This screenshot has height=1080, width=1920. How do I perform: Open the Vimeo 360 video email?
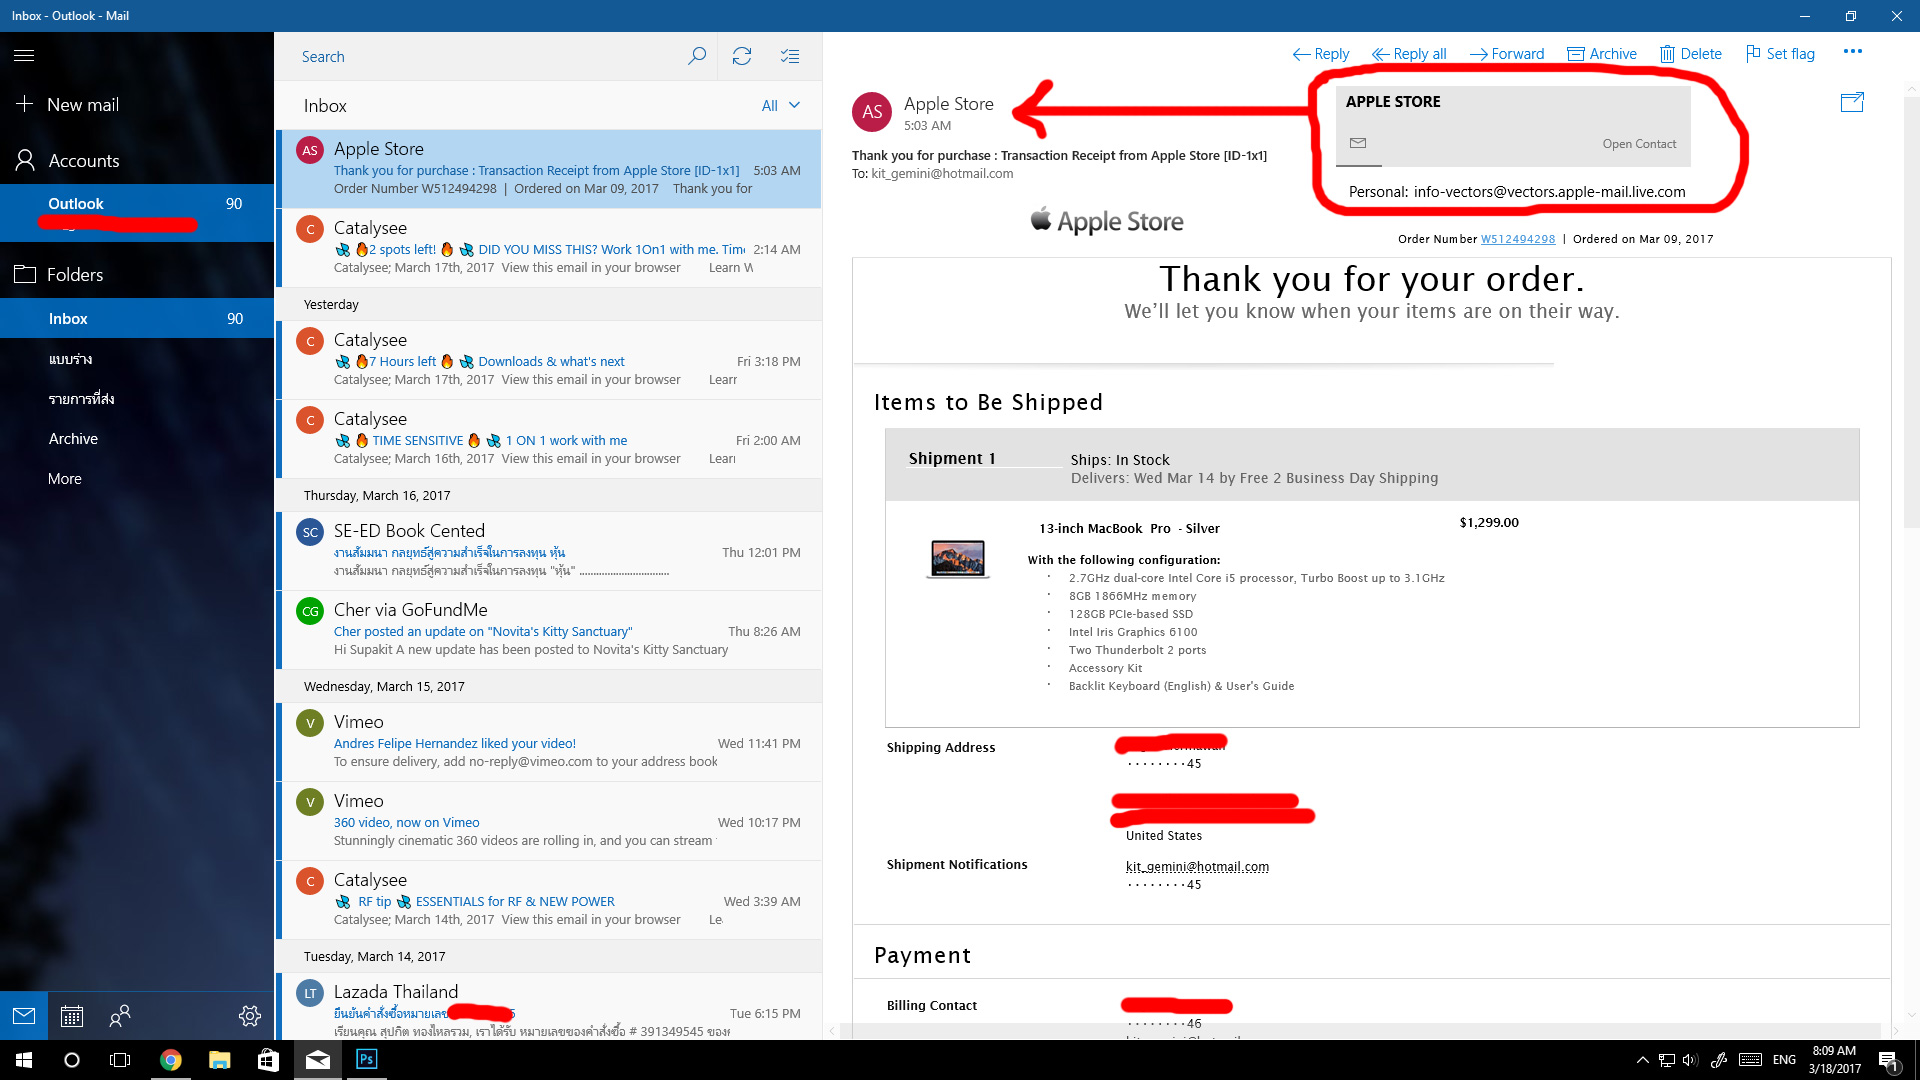(x=548, y=821)
